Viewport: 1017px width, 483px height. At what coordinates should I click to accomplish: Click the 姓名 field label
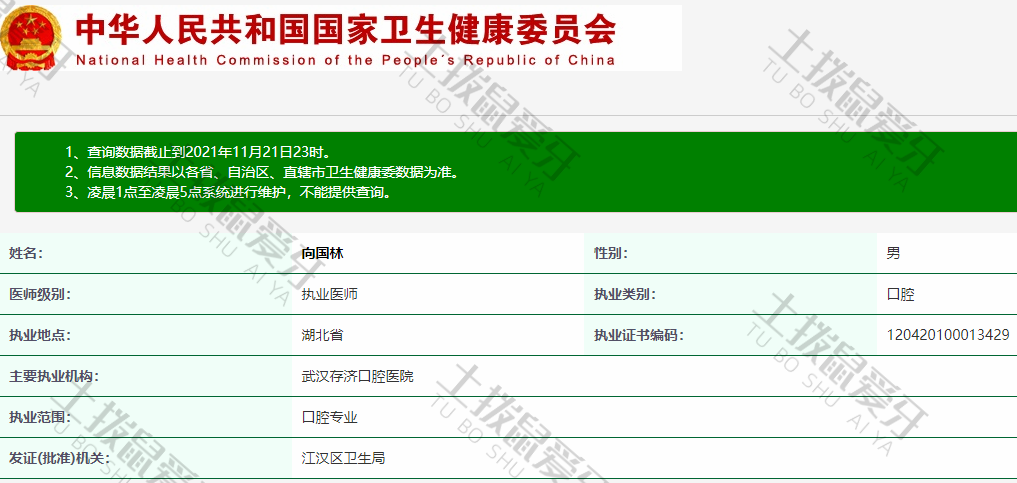(x=26, y=253)
